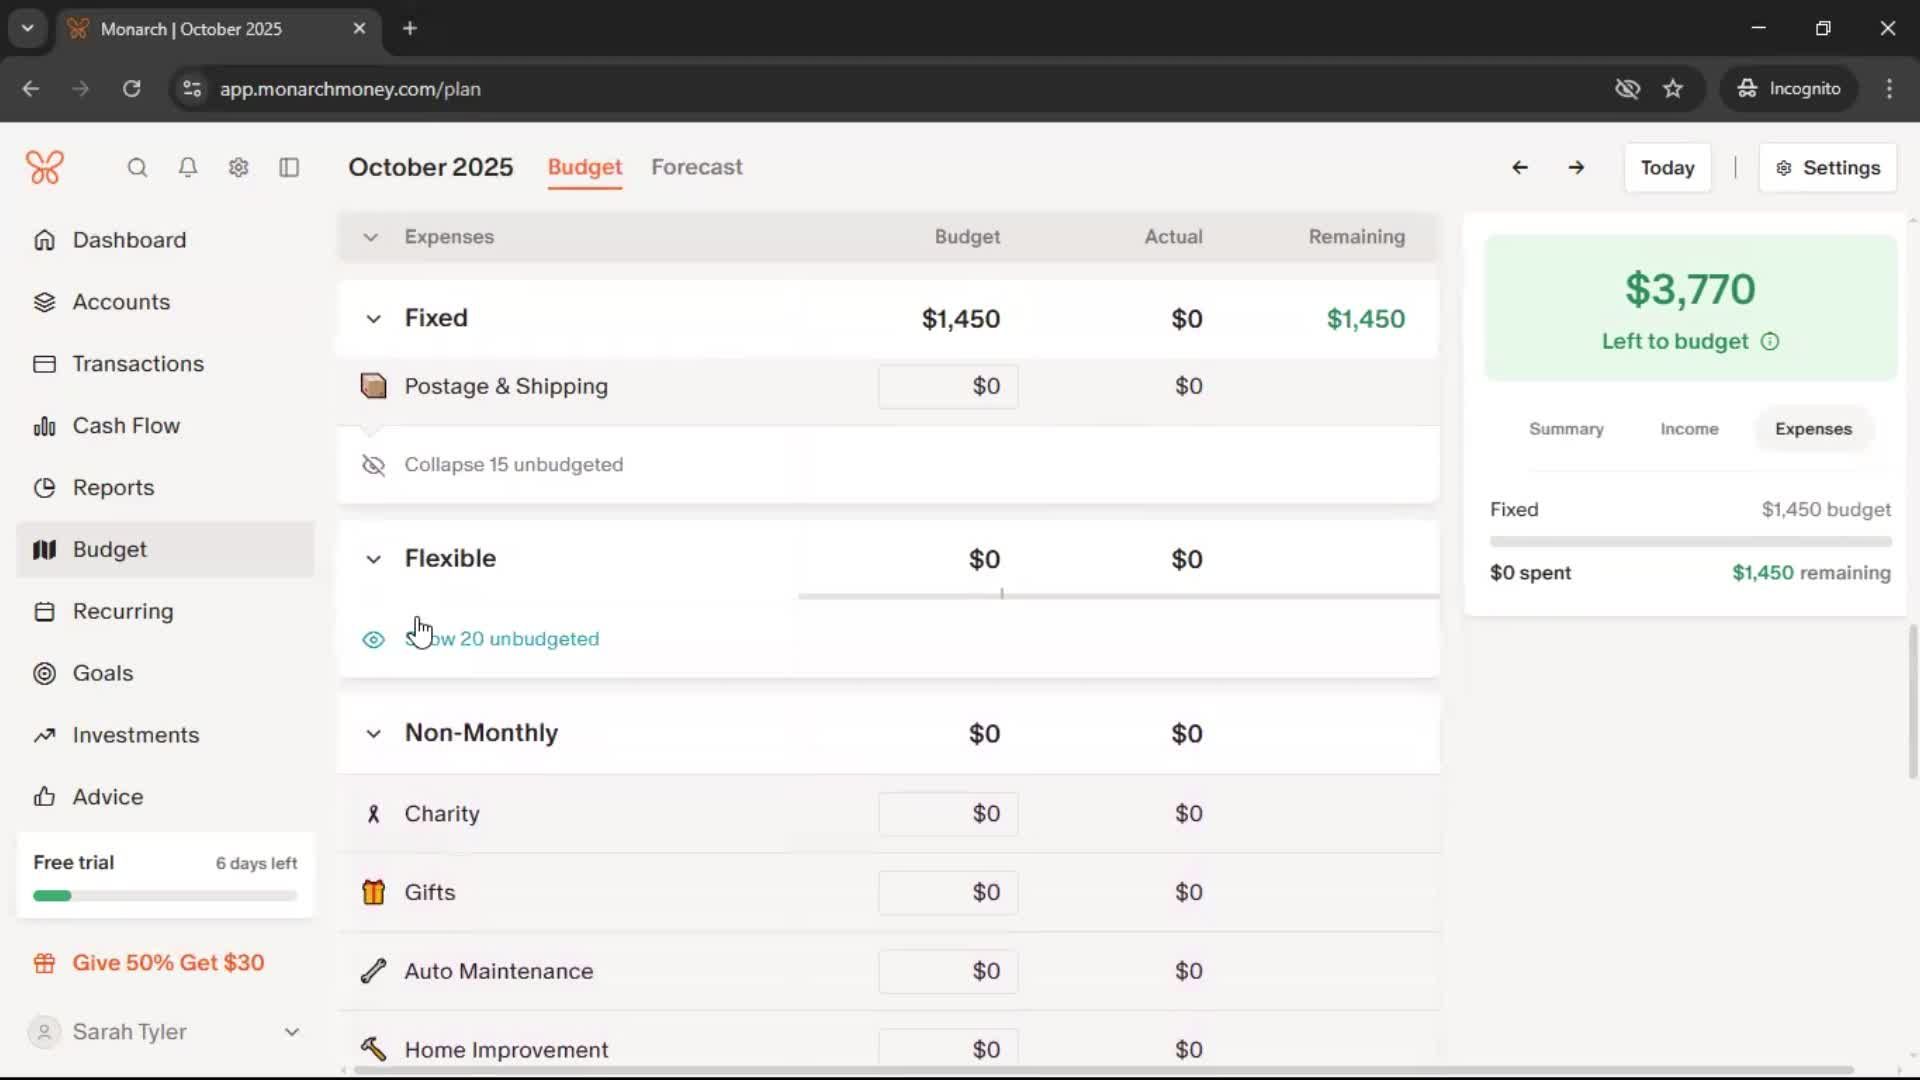Select the Summary tab in side panel

[1565, 429]
